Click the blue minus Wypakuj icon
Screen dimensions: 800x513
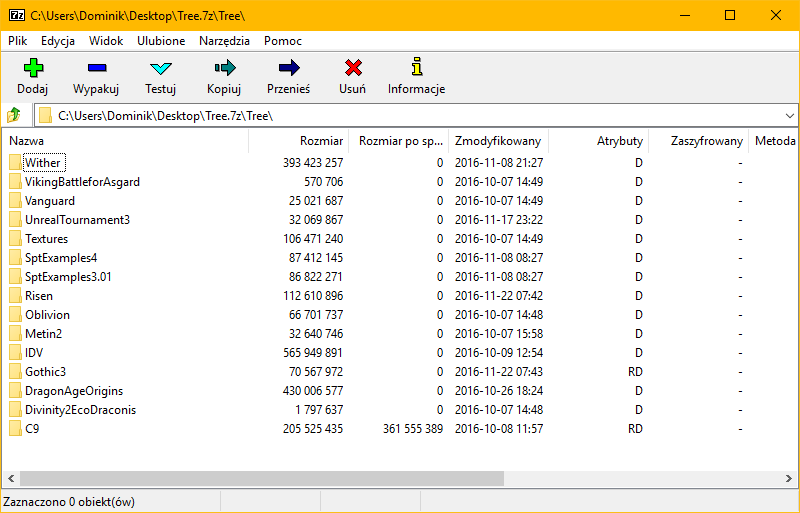(96, 68)
